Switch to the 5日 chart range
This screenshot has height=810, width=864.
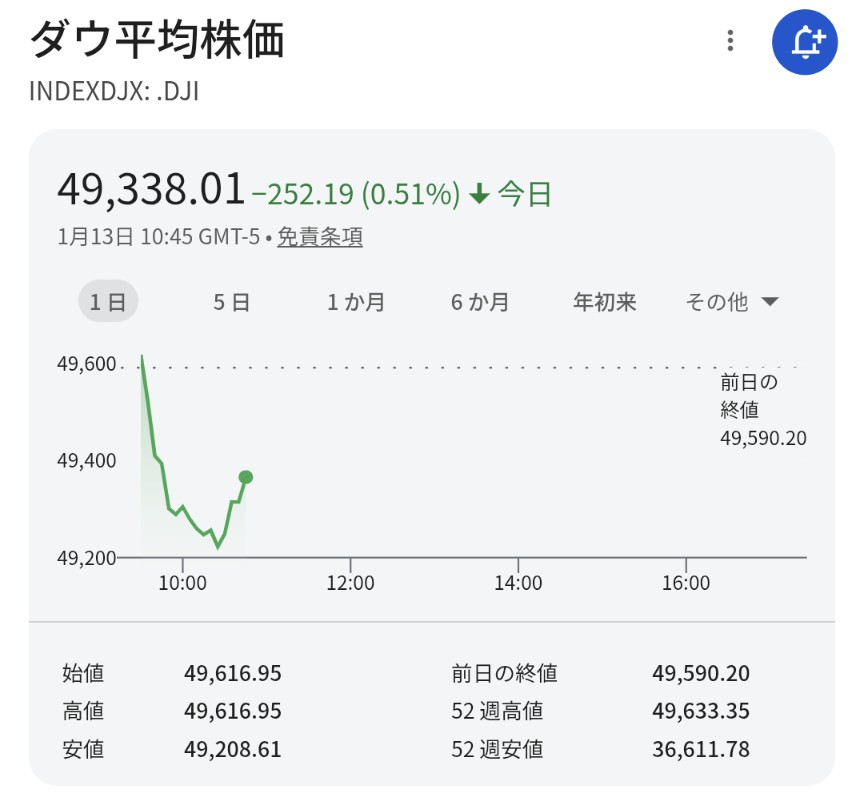[x=231, y=302]
